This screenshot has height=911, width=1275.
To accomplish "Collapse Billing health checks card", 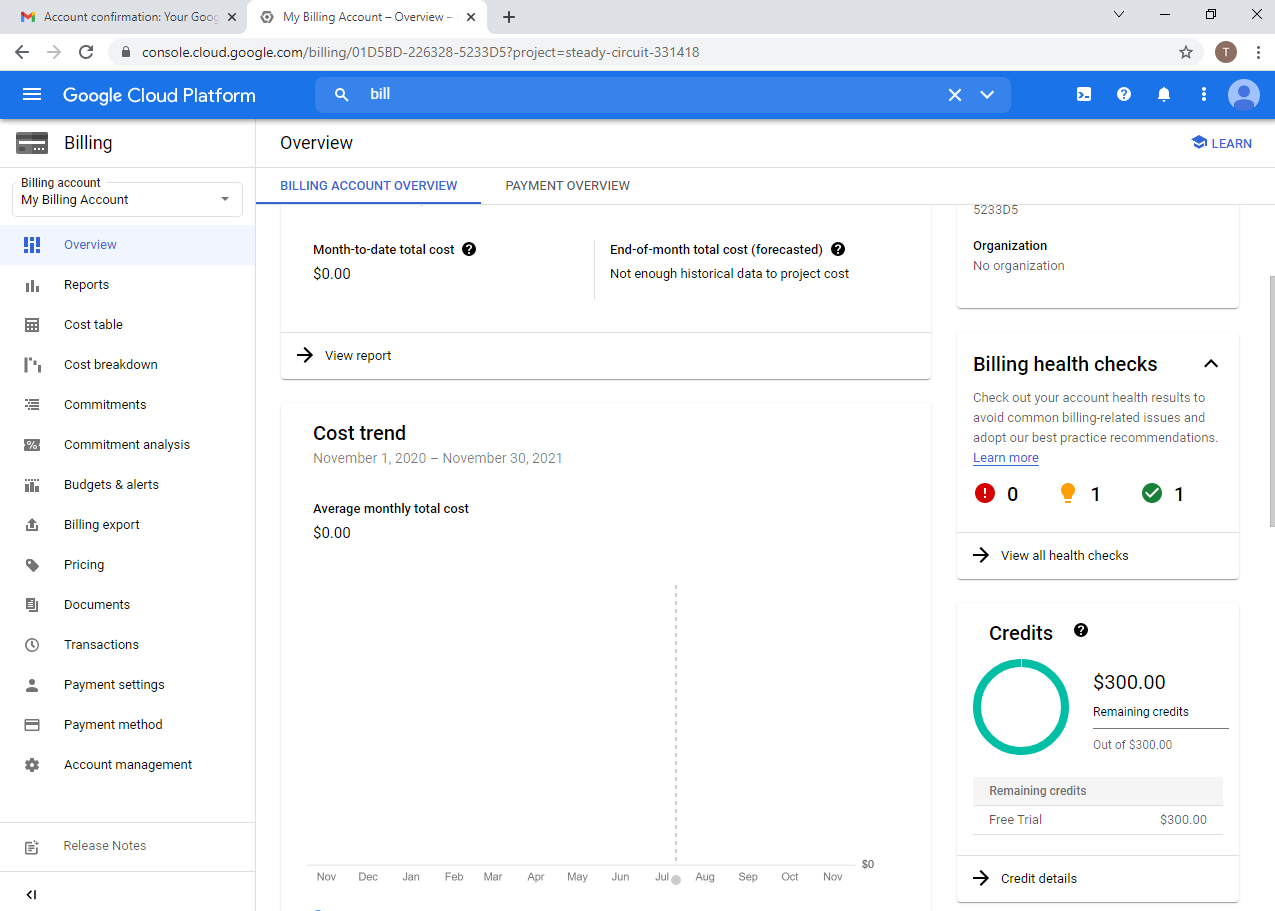I will (1210, 364).
